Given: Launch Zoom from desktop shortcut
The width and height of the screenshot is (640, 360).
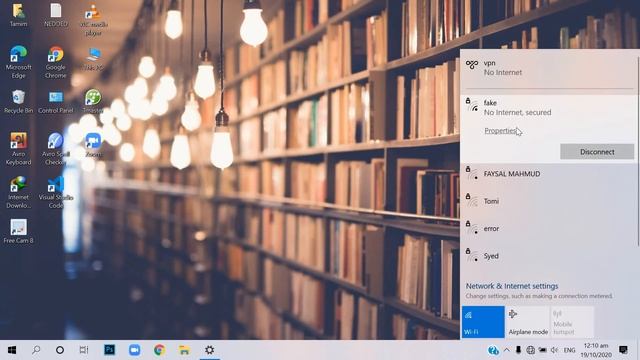Looking at the screenshot, I should (x=93, y=145).
